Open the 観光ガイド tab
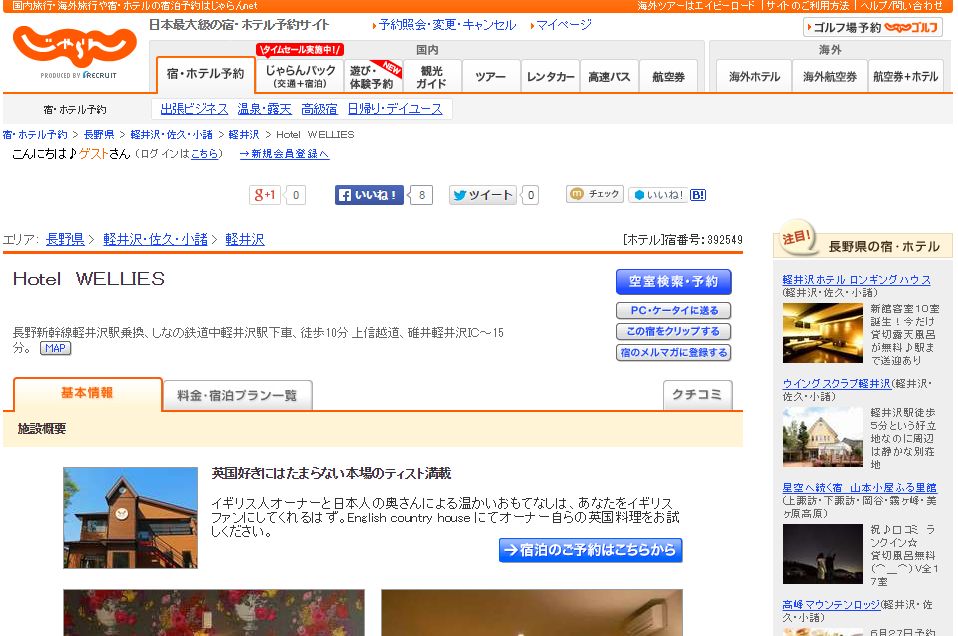This screenshot has height=636, width=958. (x=431, y=76)
